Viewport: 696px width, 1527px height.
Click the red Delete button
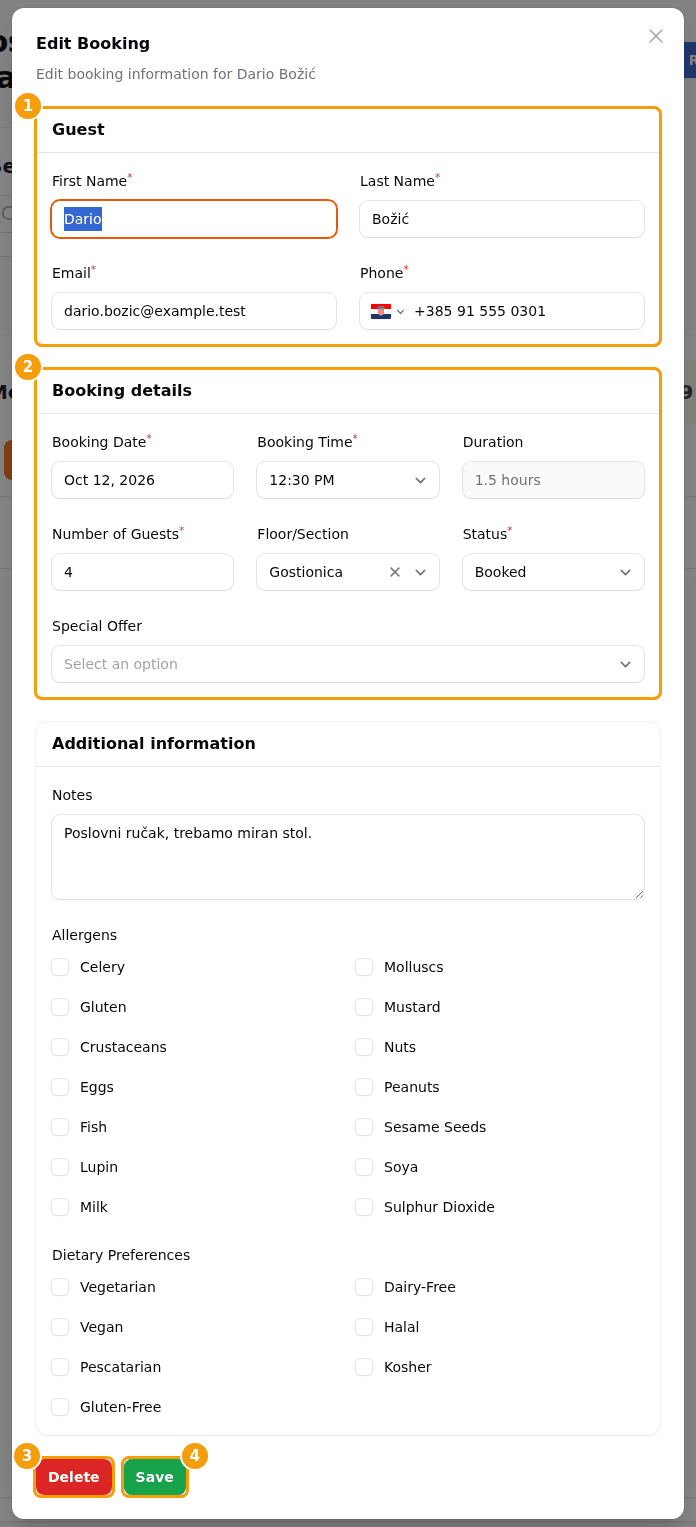(74, 1477)
